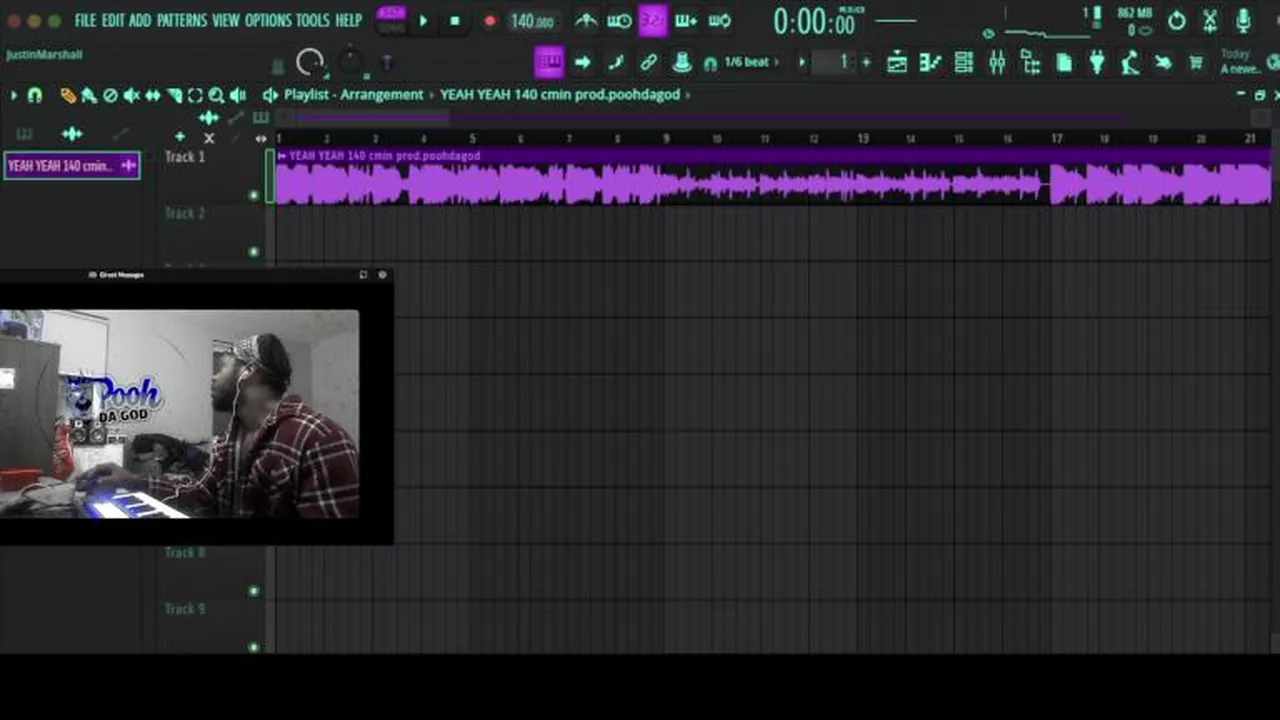Open clip picker item's waveform dropdown icon
This screenshot has height=720, width=1280.
coord(128,166)
